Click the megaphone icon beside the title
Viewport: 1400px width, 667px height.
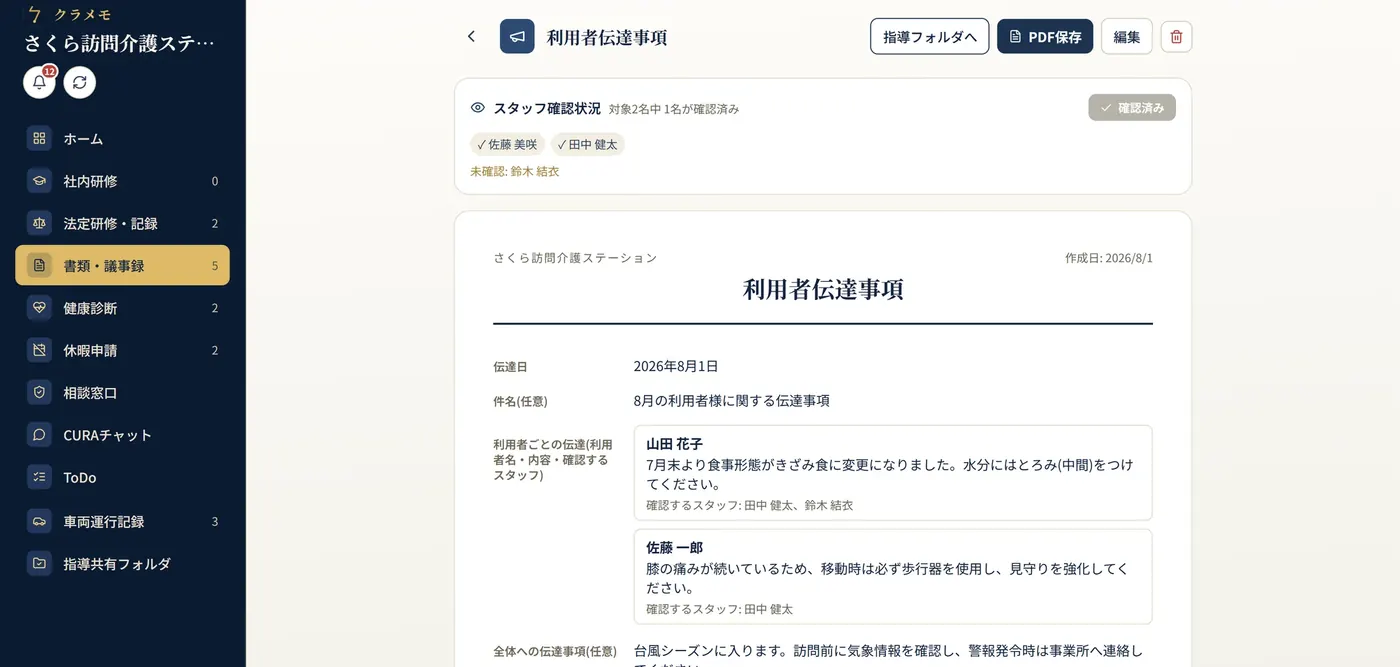click(x=517, y=37)
